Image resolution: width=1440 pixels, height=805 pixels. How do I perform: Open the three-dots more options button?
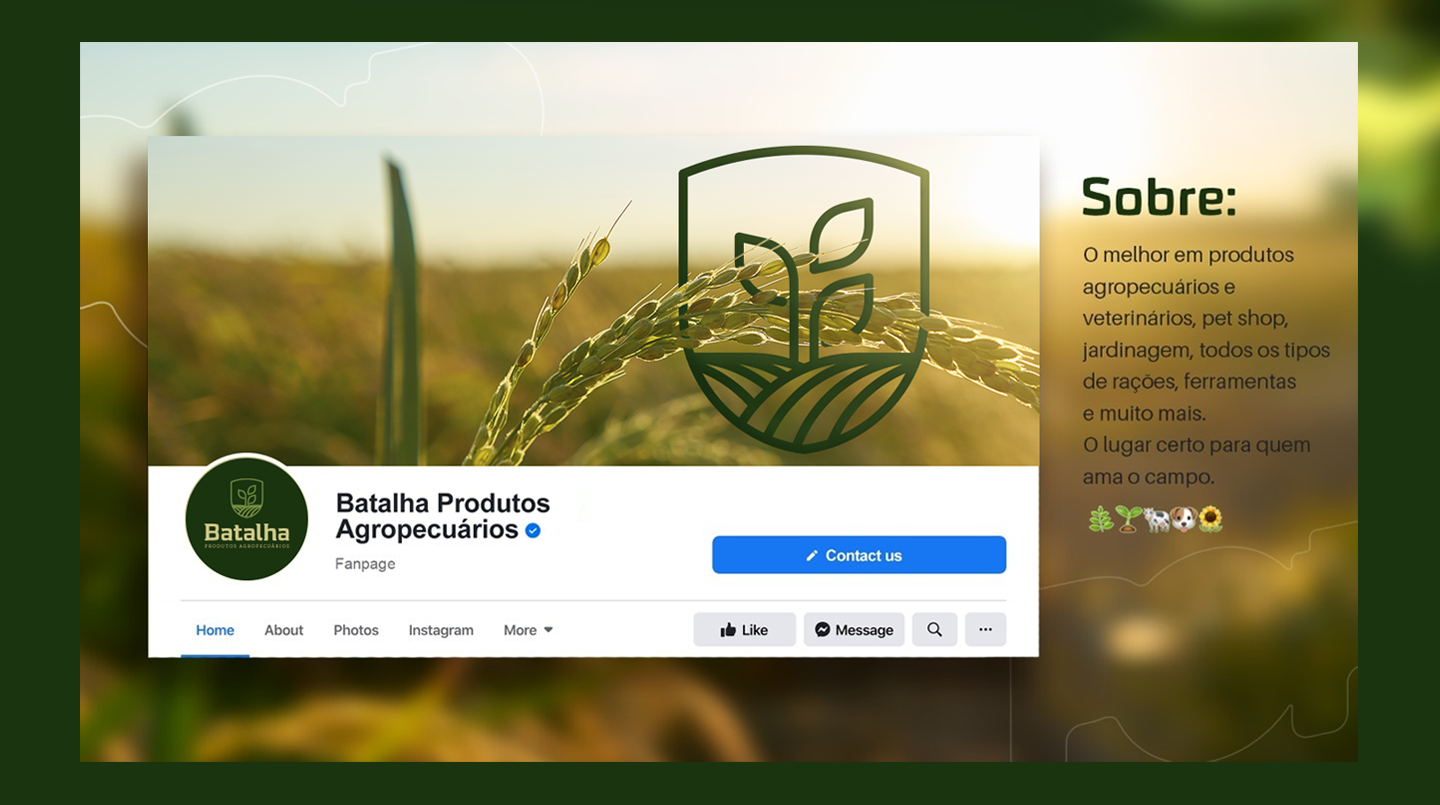pyautogui.click(x=985, y=630)
